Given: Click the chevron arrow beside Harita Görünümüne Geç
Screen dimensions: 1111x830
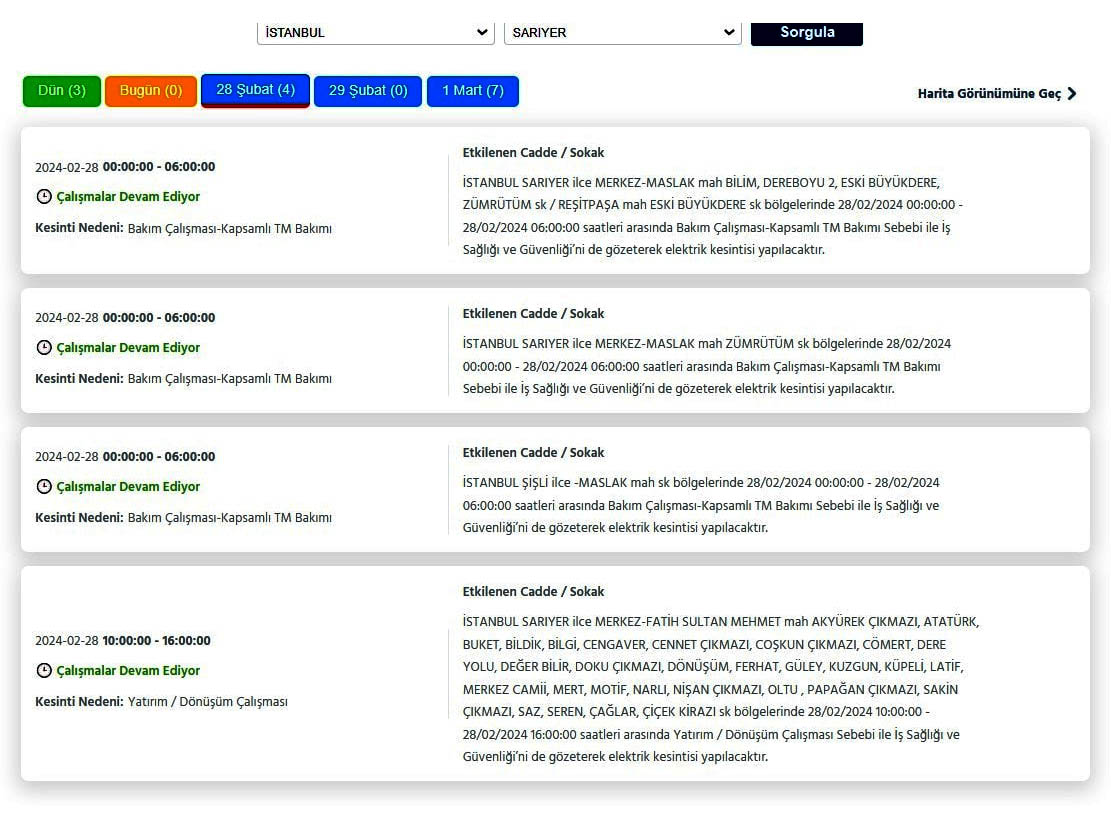Looking at the screenshot, I should point(1072,94).
